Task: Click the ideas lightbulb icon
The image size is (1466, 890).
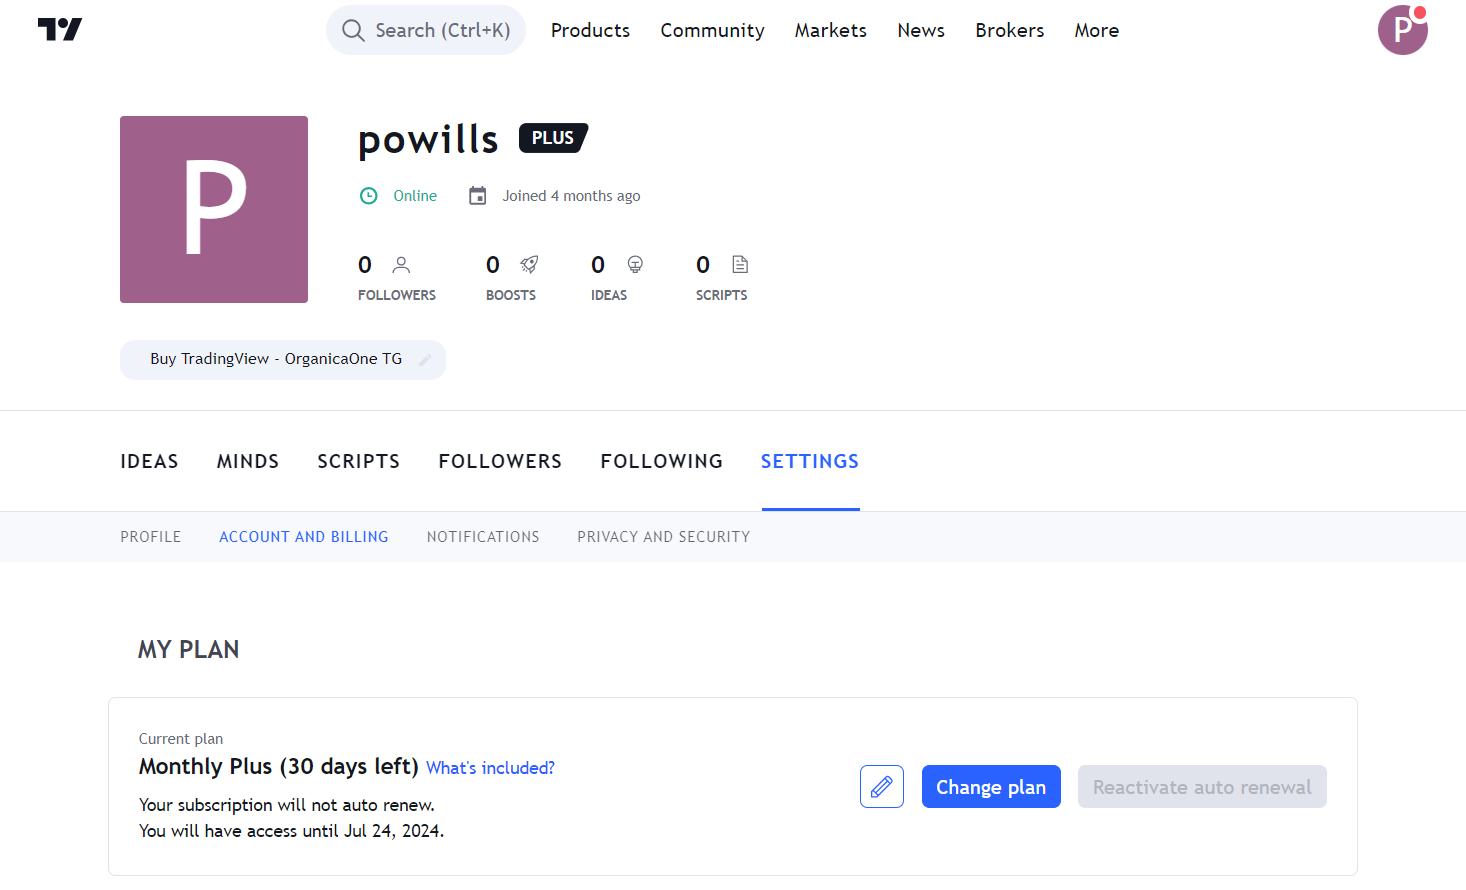Action: (635, 265)
